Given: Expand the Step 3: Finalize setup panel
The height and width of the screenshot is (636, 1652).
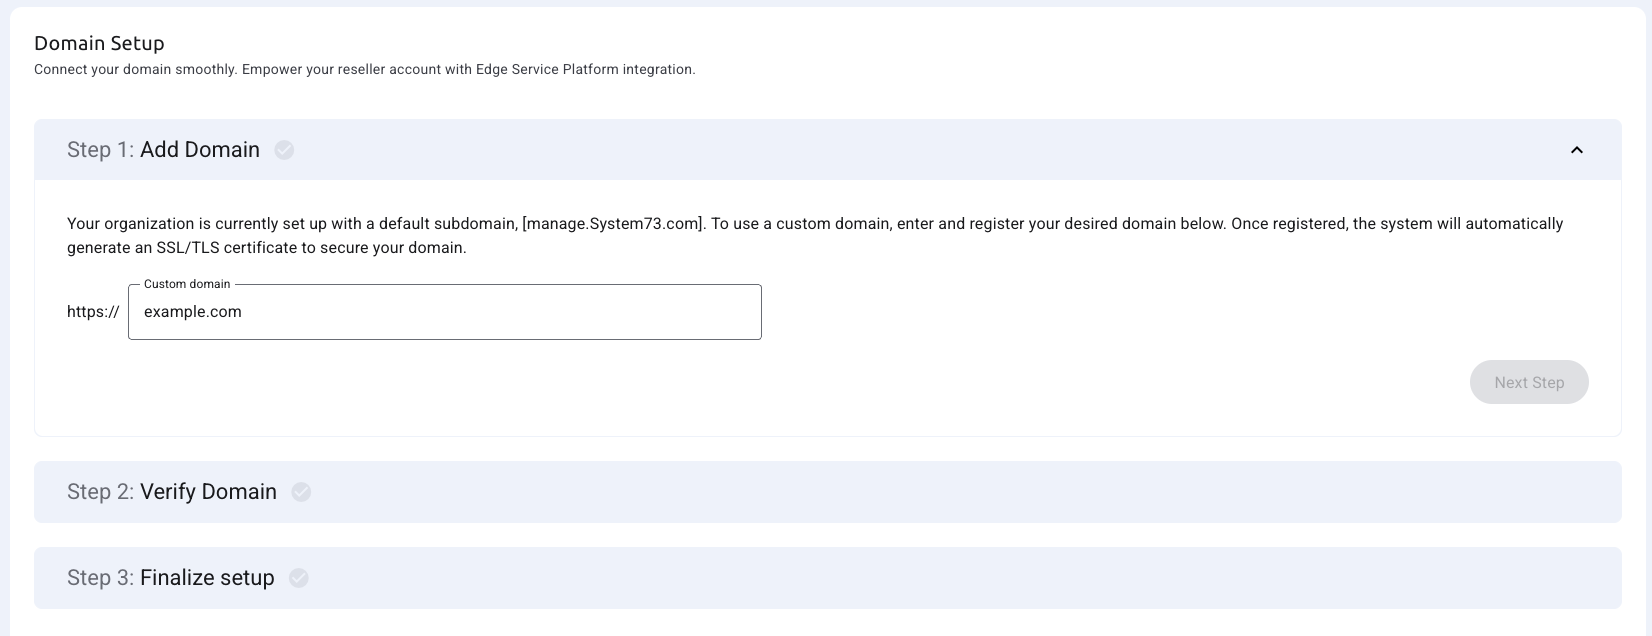Looking at the screenshot, I should [x=828, y=578].
